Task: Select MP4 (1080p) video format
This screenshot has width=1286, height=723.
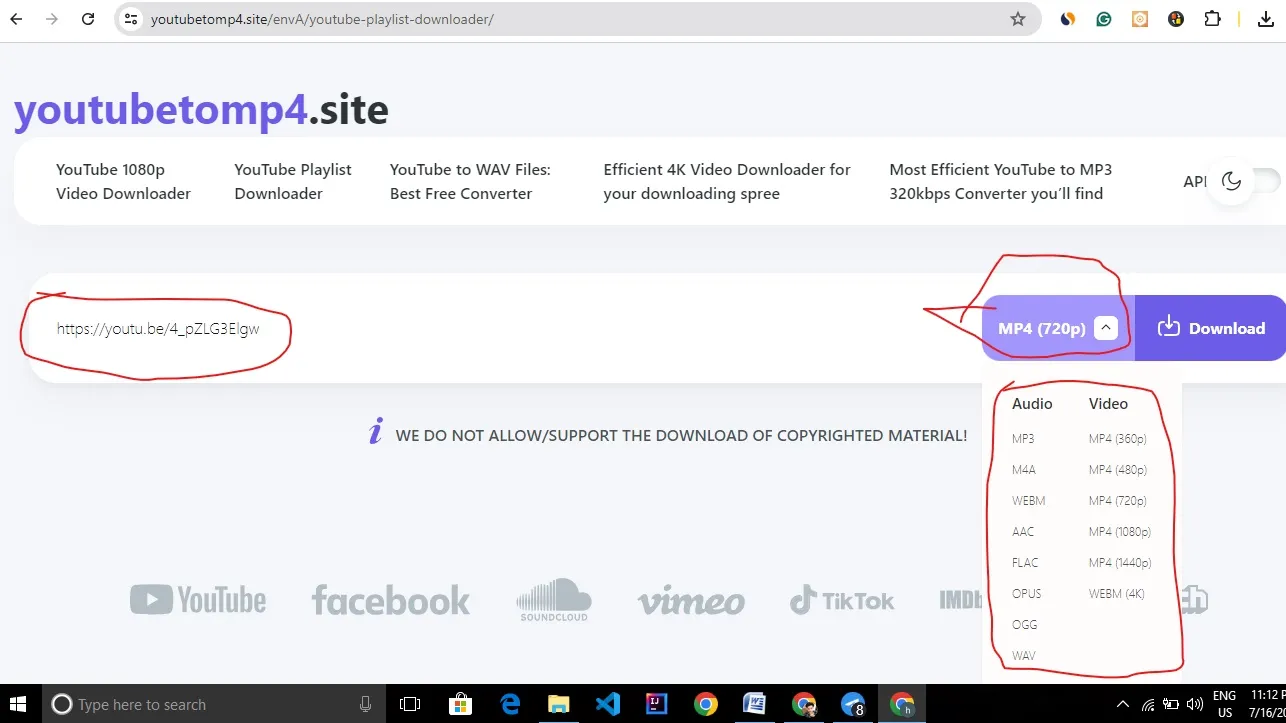Action: (1120, 531)
